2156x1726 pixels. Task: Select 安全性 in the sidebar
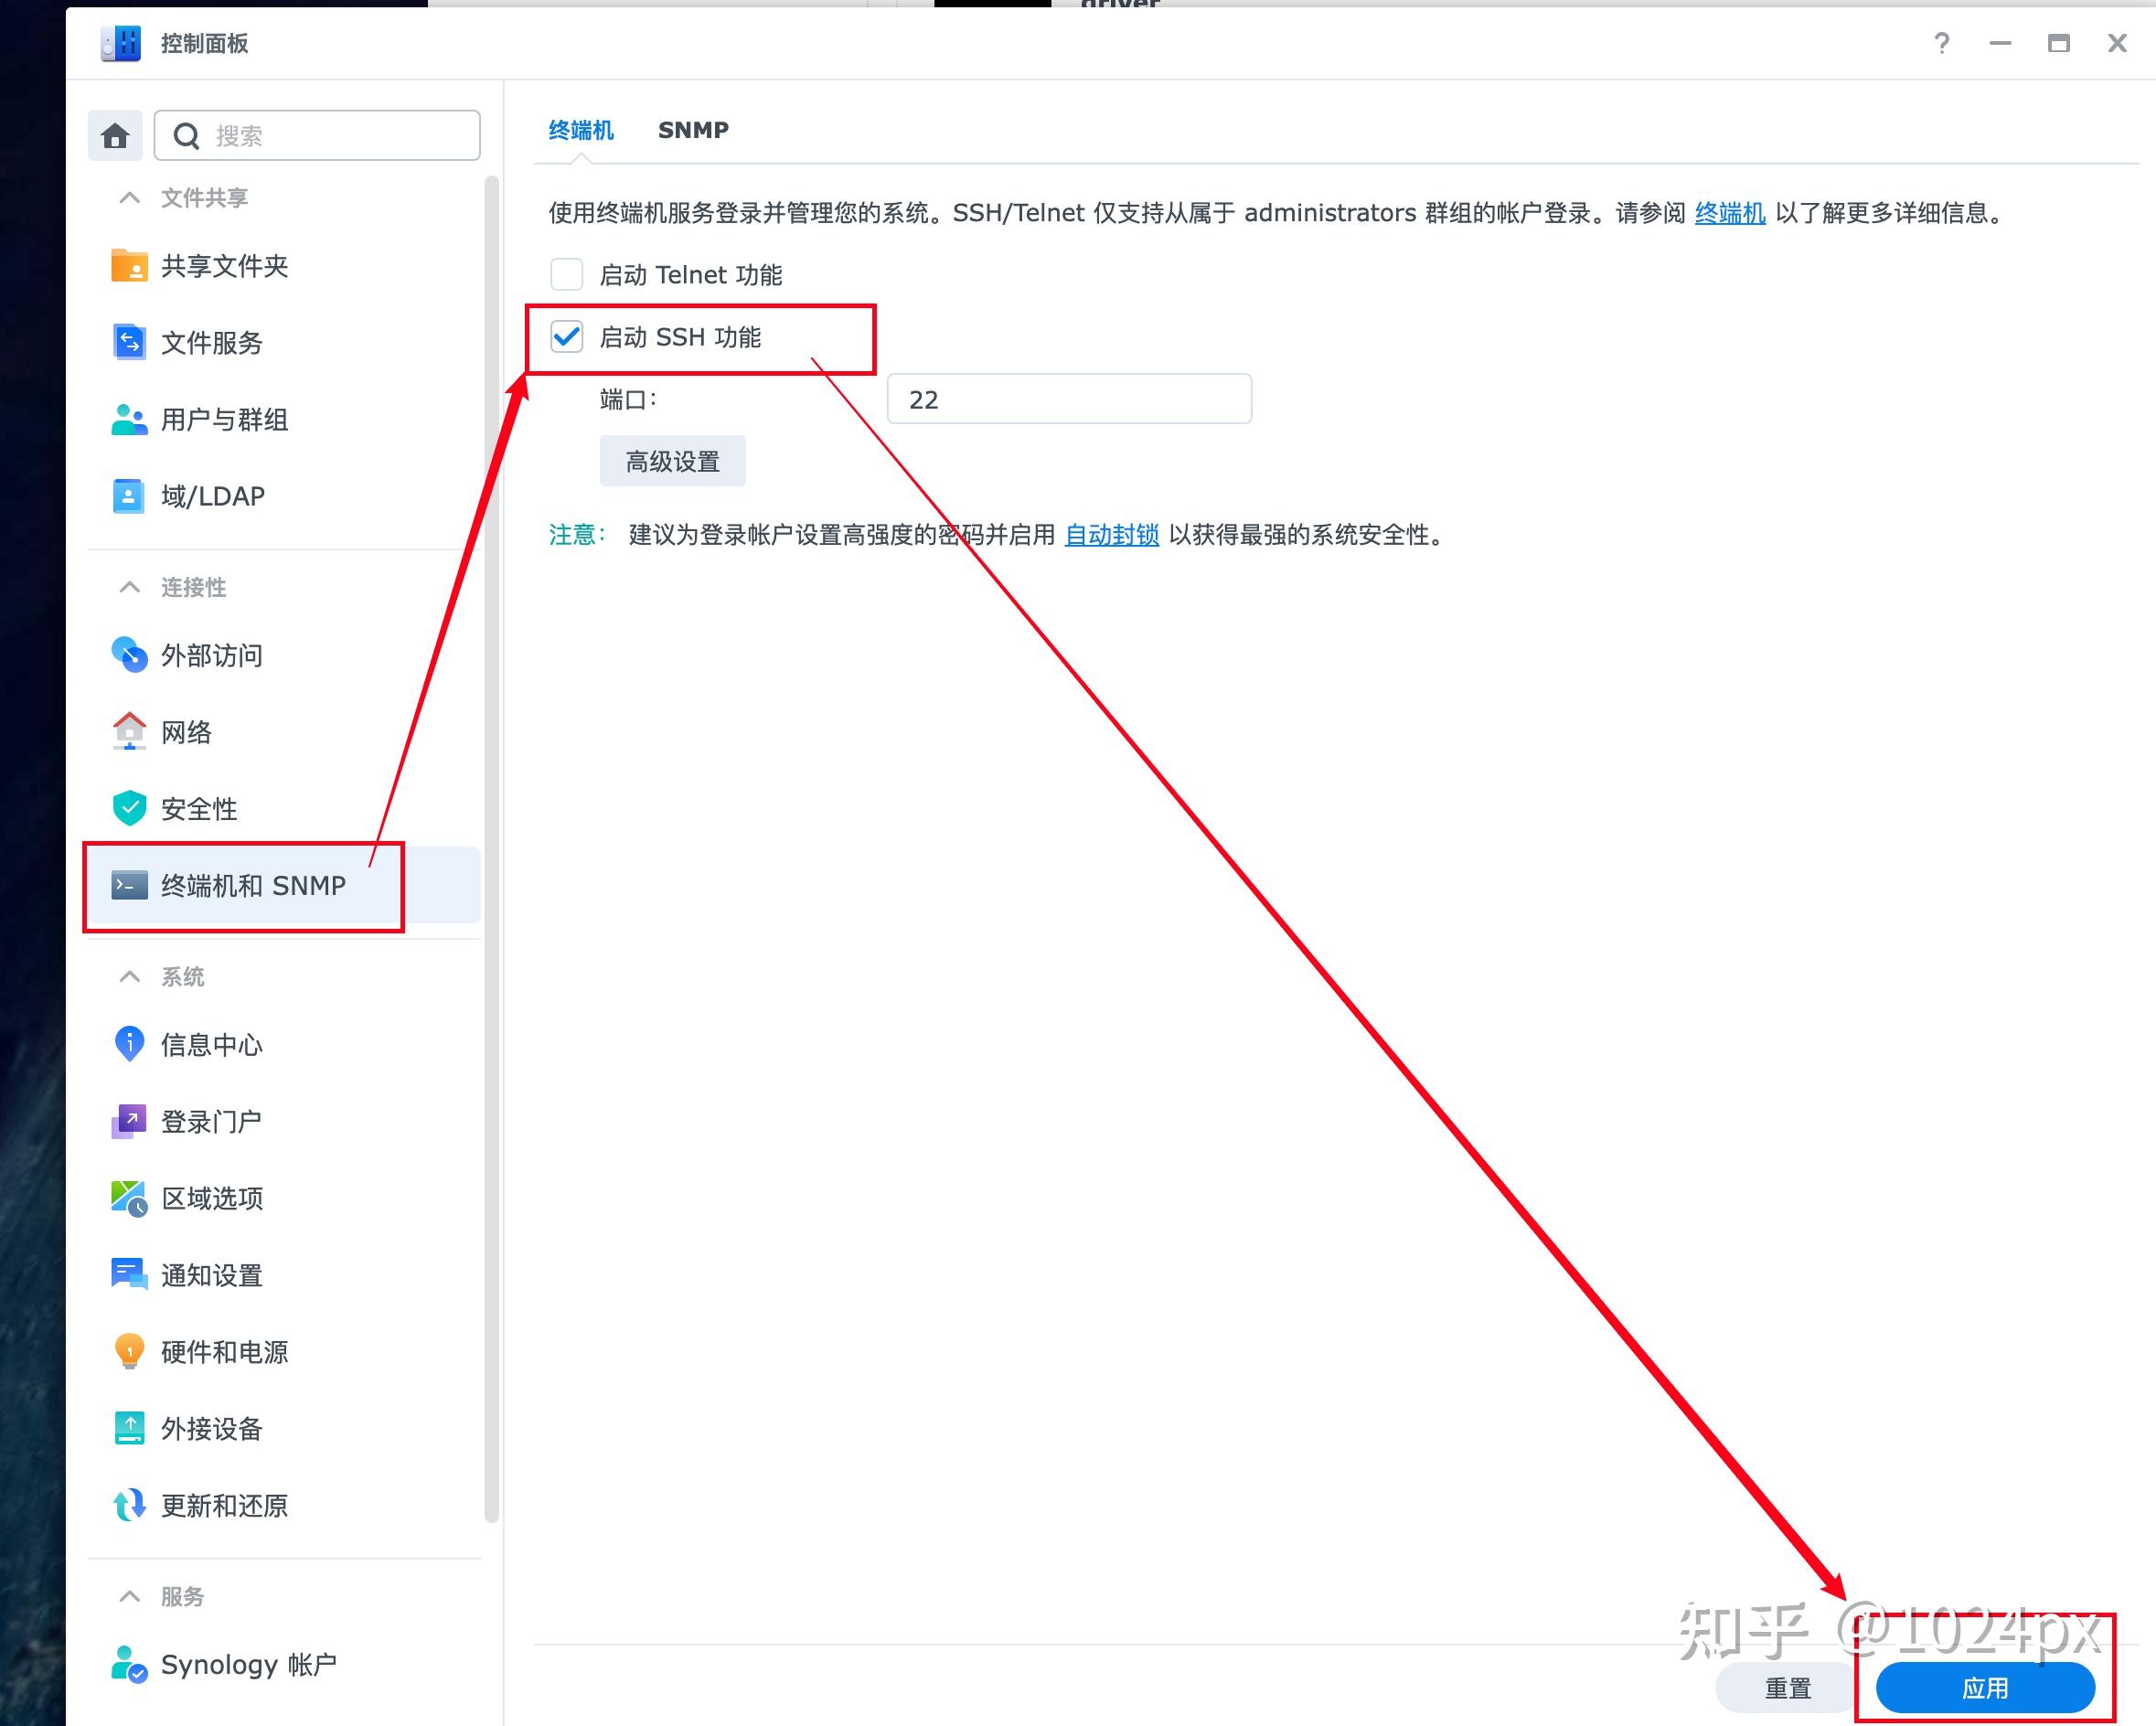[198, 808]
